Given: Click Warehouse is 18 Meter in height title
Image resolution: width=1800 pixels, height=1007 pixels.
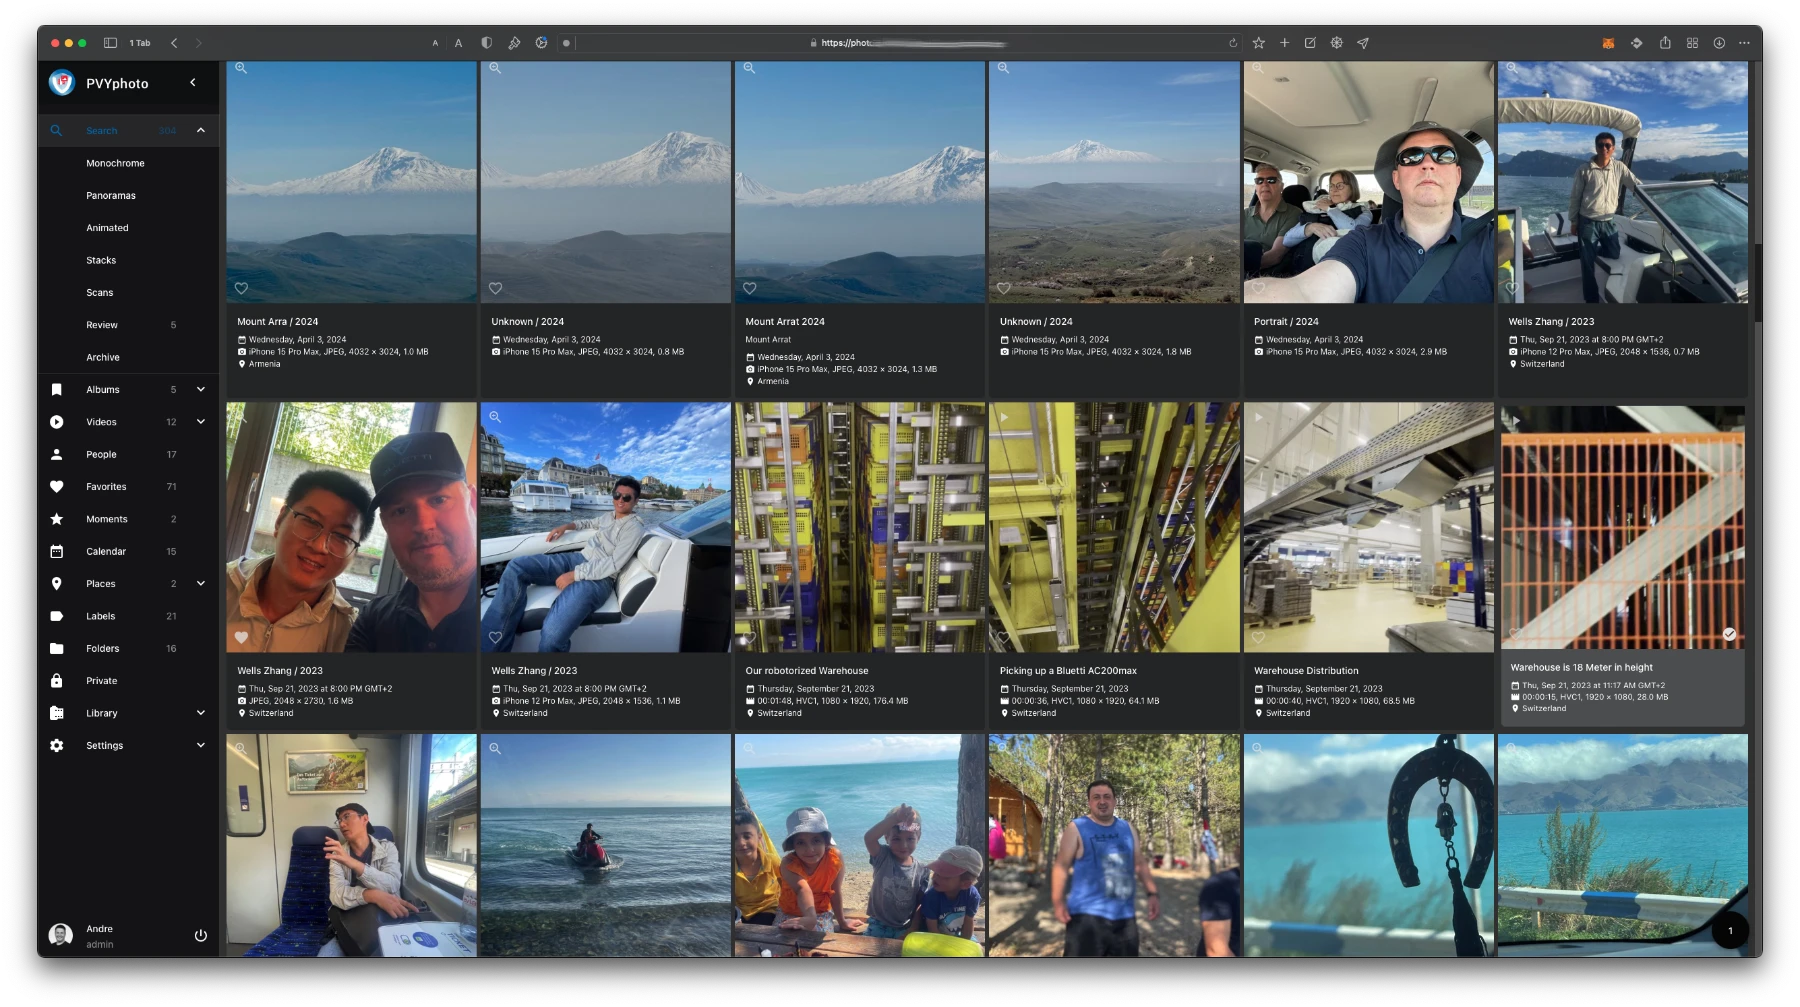Looking at the screenshot, I should click(x=1581, y=667).
